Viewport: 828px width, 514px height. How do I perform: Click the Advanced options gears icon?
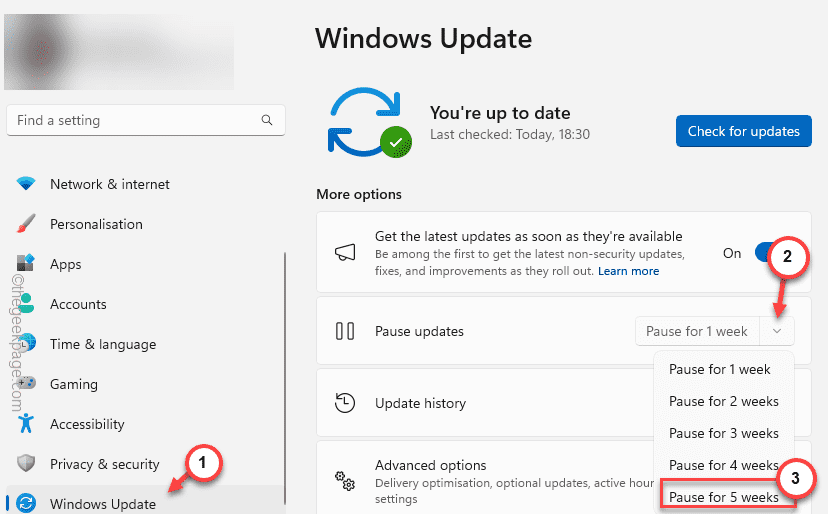click(x=345, y=481)
